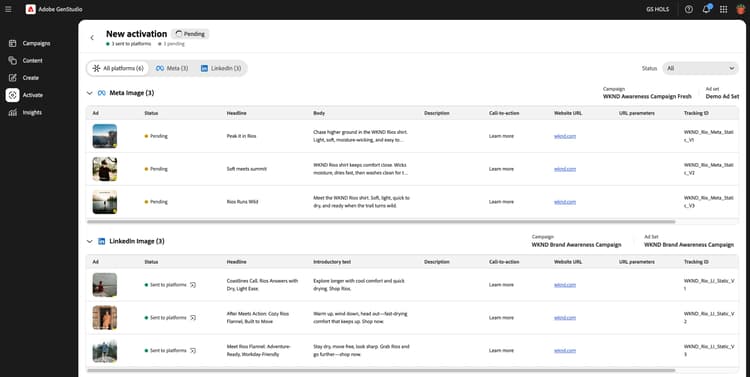The image size is (750, 377).
Task: Open wknd.com link in Meet Rios Flannel row
Action: [x=565, y=350]
